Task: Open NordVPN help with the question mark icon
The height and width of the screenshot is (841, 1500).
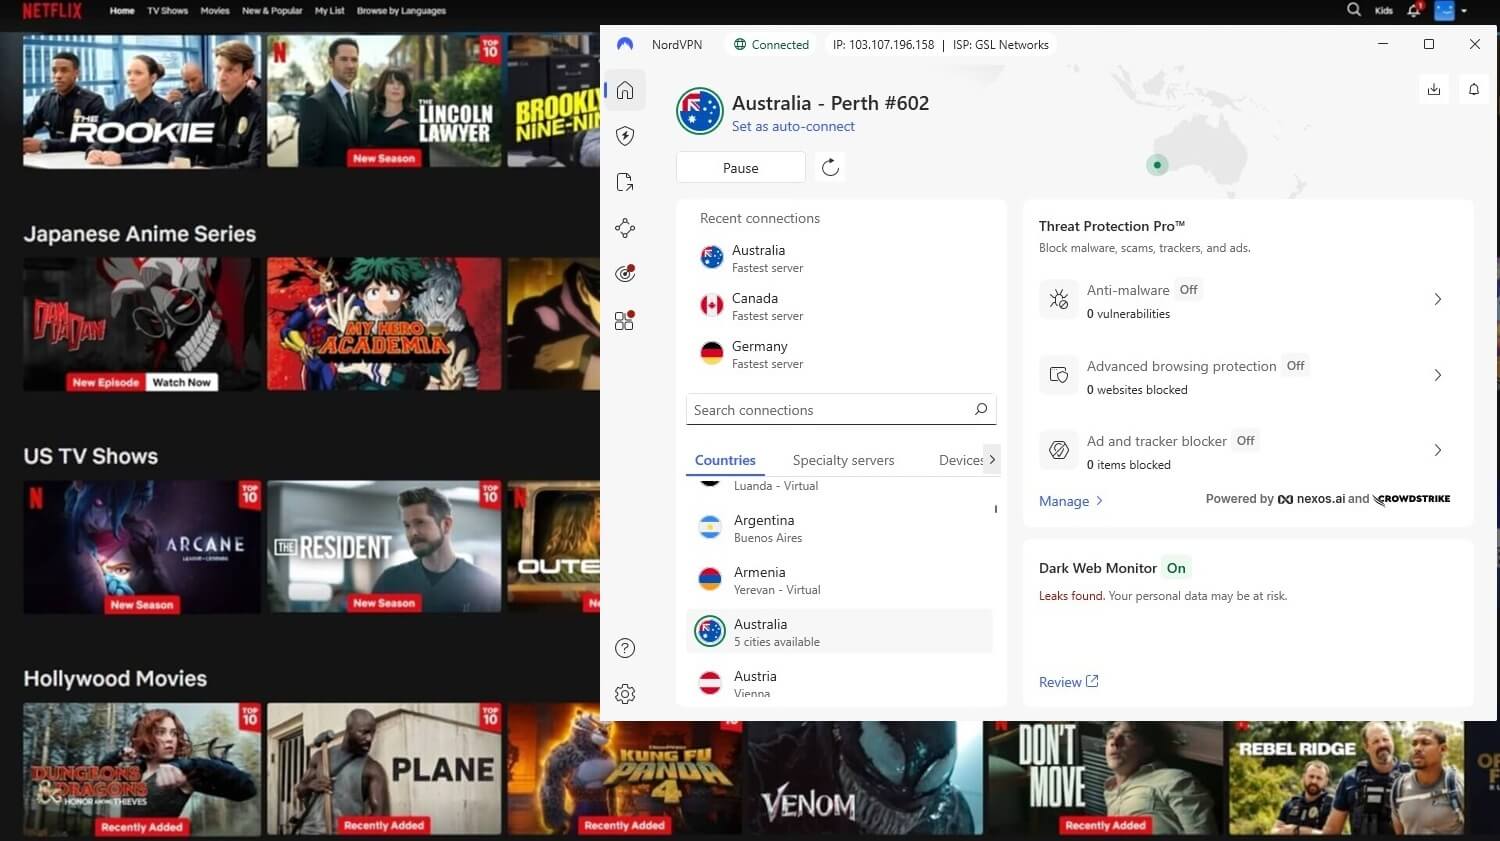Action: [625, 648]
